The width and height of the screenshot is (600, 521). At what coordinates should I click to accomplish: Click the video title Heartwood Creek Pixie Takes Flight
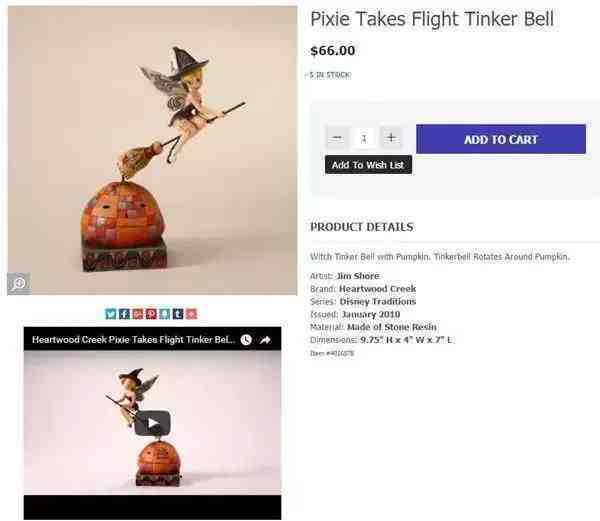point(133,340)
